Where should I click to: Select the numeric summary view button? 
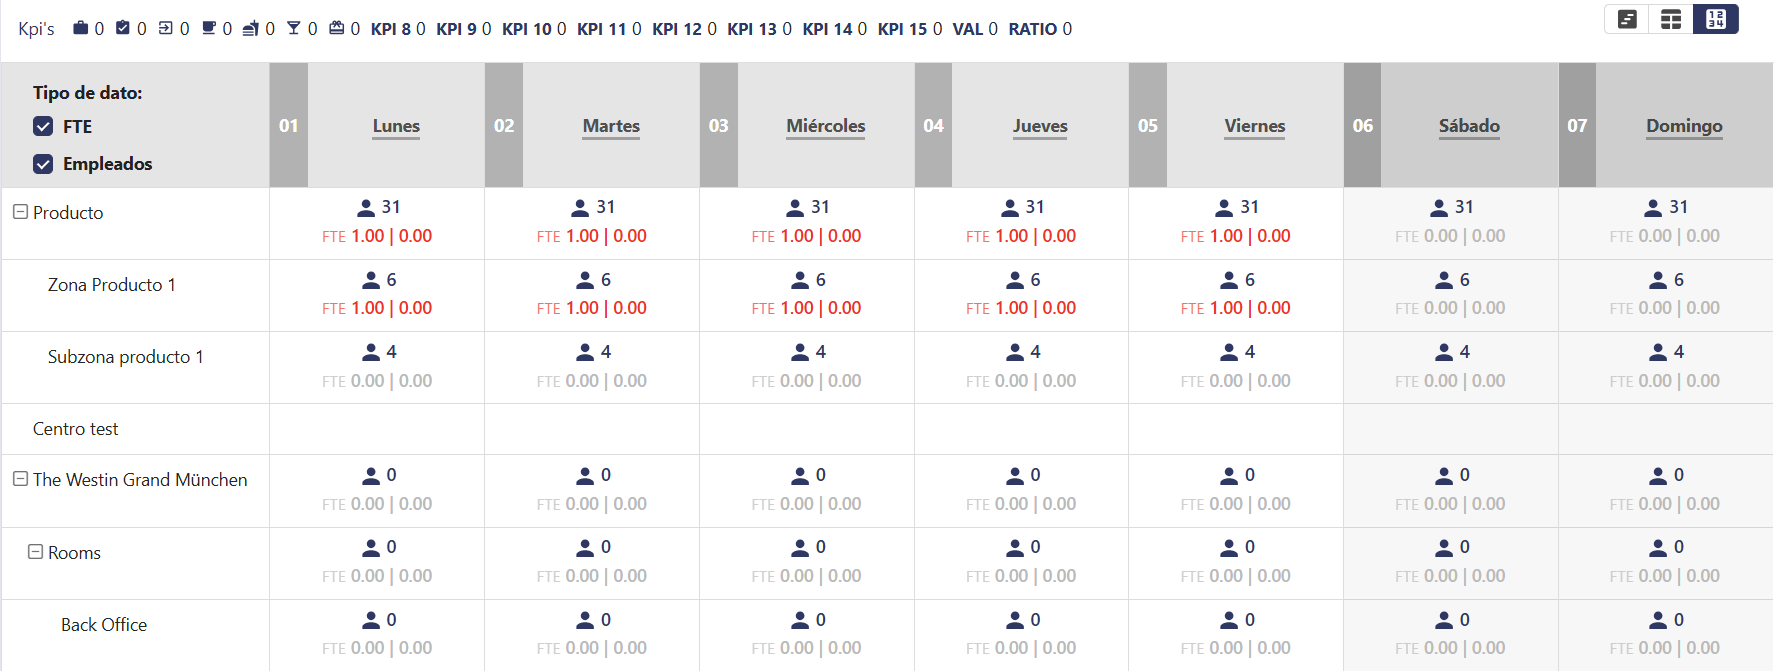pyautogui.click(x=1716, y=19)
